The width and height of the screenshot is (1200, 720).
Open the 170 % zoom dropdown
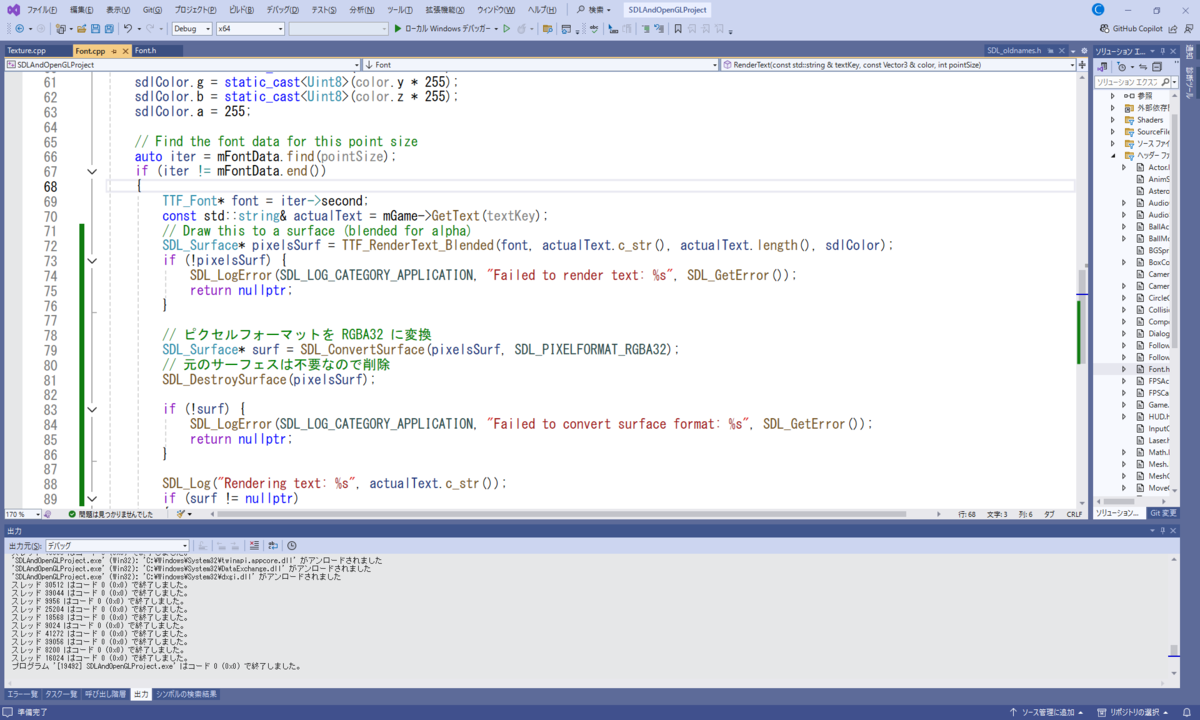click(22, 514)
